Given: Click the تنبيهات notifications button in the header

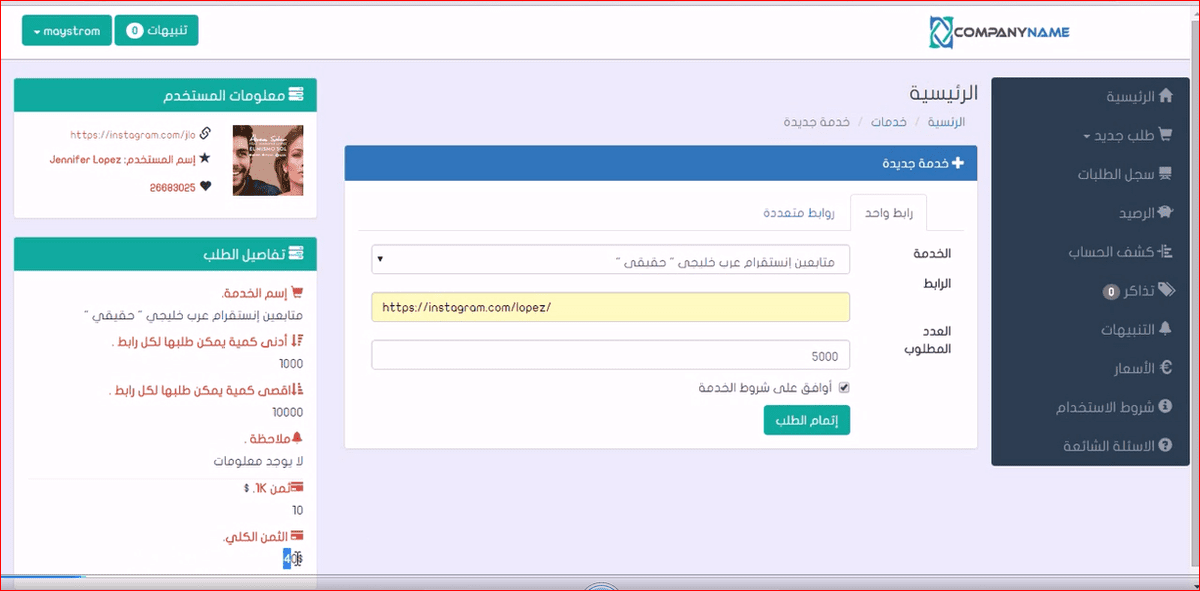Looking at the screenshot, I should coord(157,31).
